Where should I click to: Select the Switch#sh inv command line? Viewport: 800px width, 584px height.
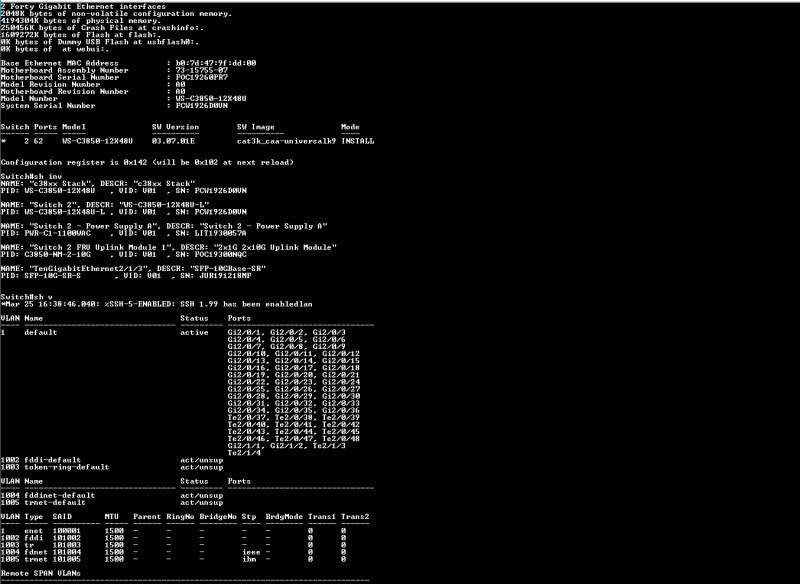pyautogui.click(x=31, y=176)
